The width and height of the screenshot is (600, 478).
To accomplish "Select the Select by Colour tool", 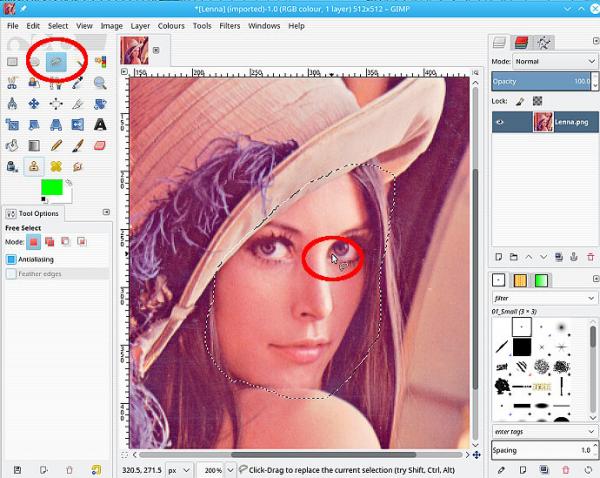I will (100, 61).
